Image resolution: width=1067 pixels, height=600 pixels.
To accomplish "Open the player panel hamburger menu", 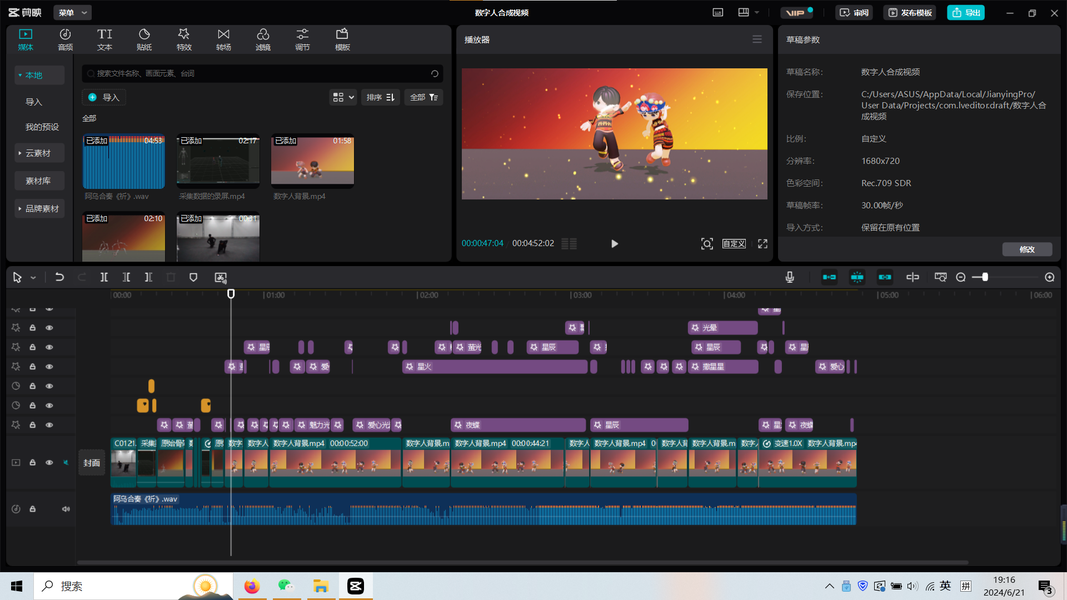I will pos(757,39).
